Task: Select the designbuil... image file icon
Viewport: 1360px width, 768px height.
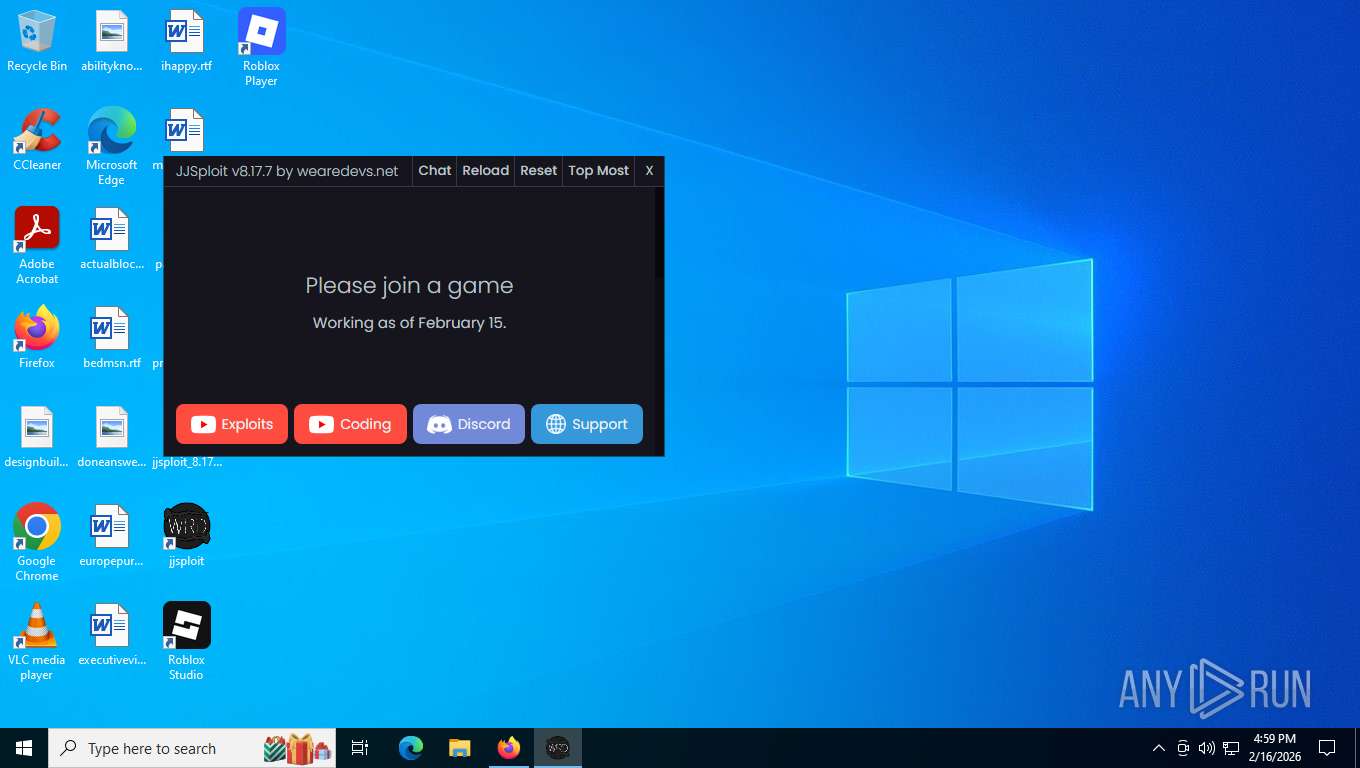Action: 37,438
